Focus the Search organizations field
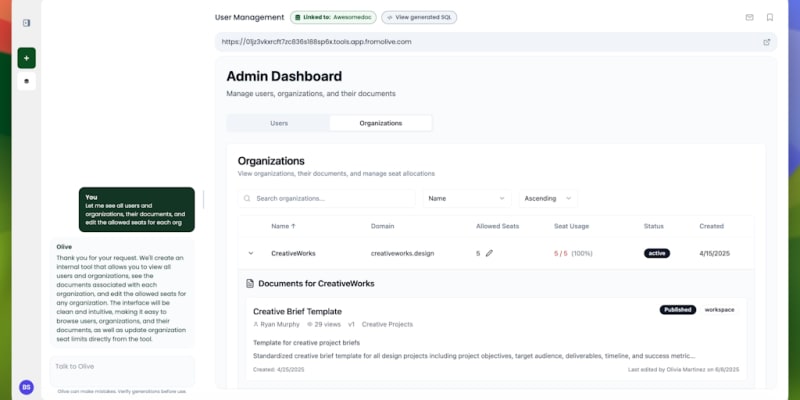 [327, 199]
